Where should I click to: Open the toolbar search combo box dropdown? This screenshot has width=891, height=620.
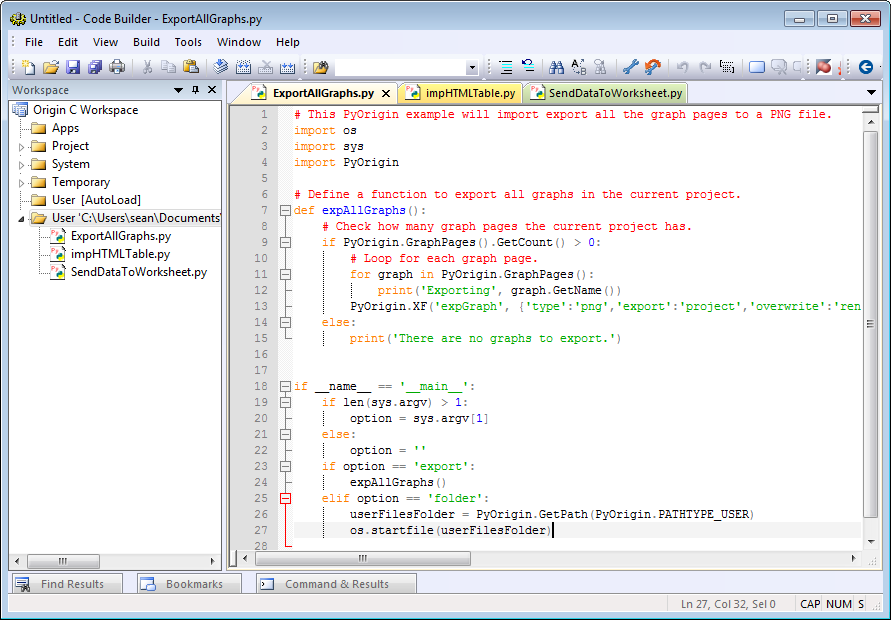pyautogui.click(x=472, y=68)
